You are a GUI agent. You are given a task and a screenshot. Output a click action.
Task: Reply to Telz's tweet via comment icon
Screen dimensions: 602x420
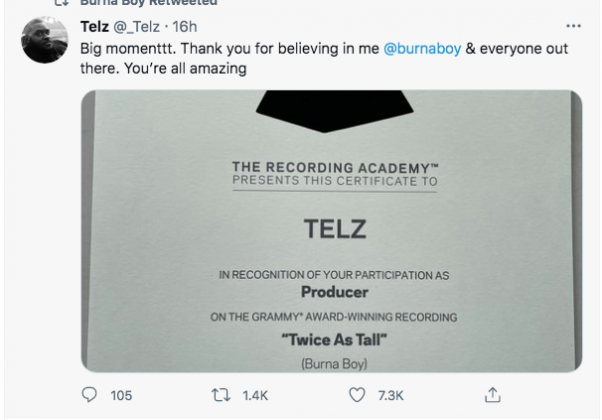(x=88, y=395)
